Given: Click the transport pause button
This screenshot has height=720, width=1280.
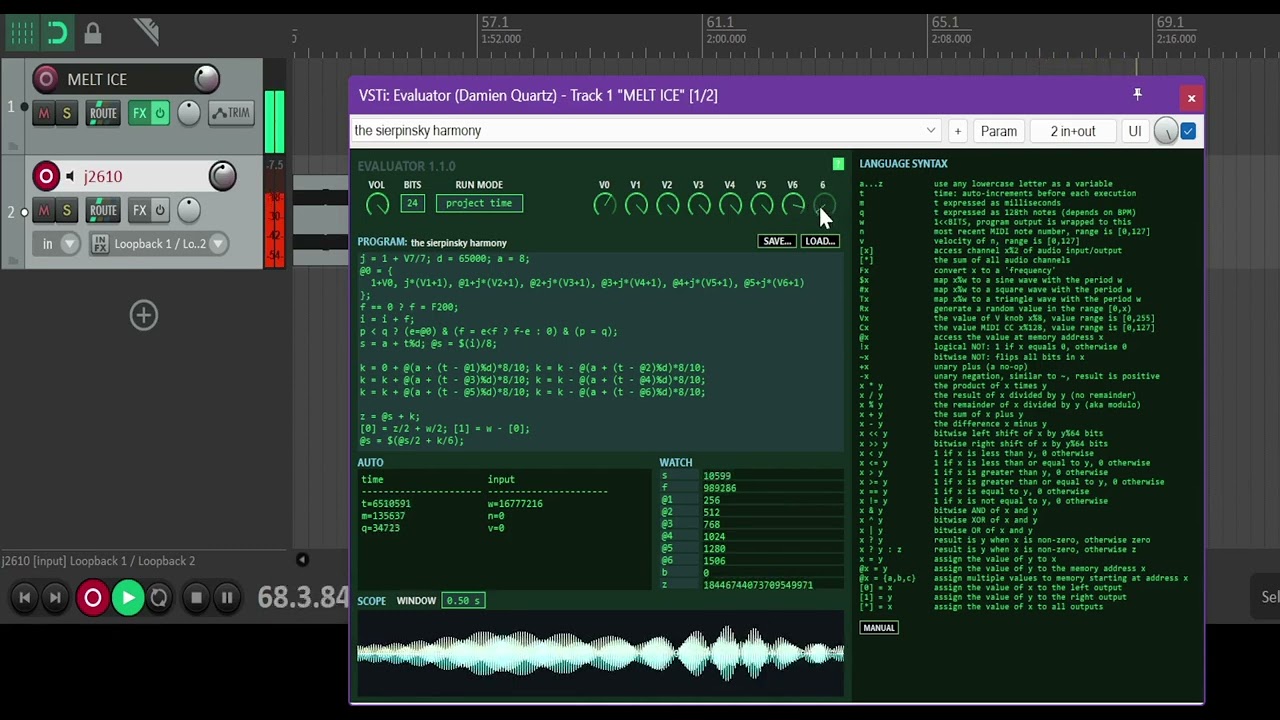Looking at the screenshot, I should (x=227, y=598).
